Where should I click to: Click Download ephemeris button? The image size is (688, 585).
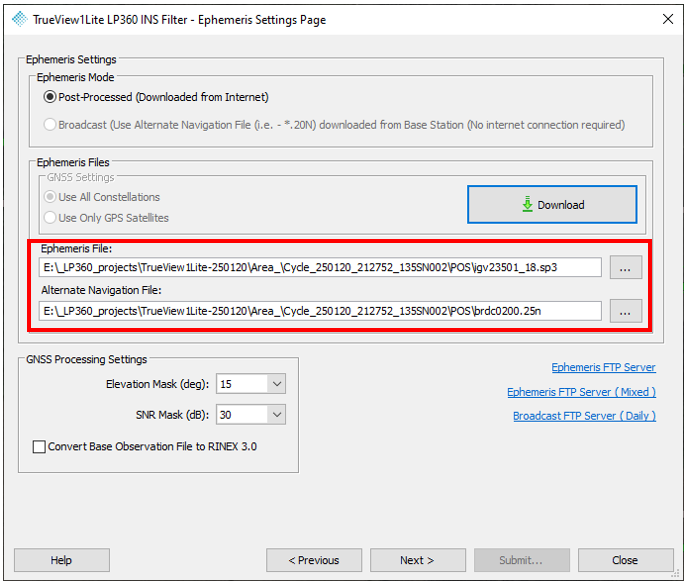click(x=552, y=205)
